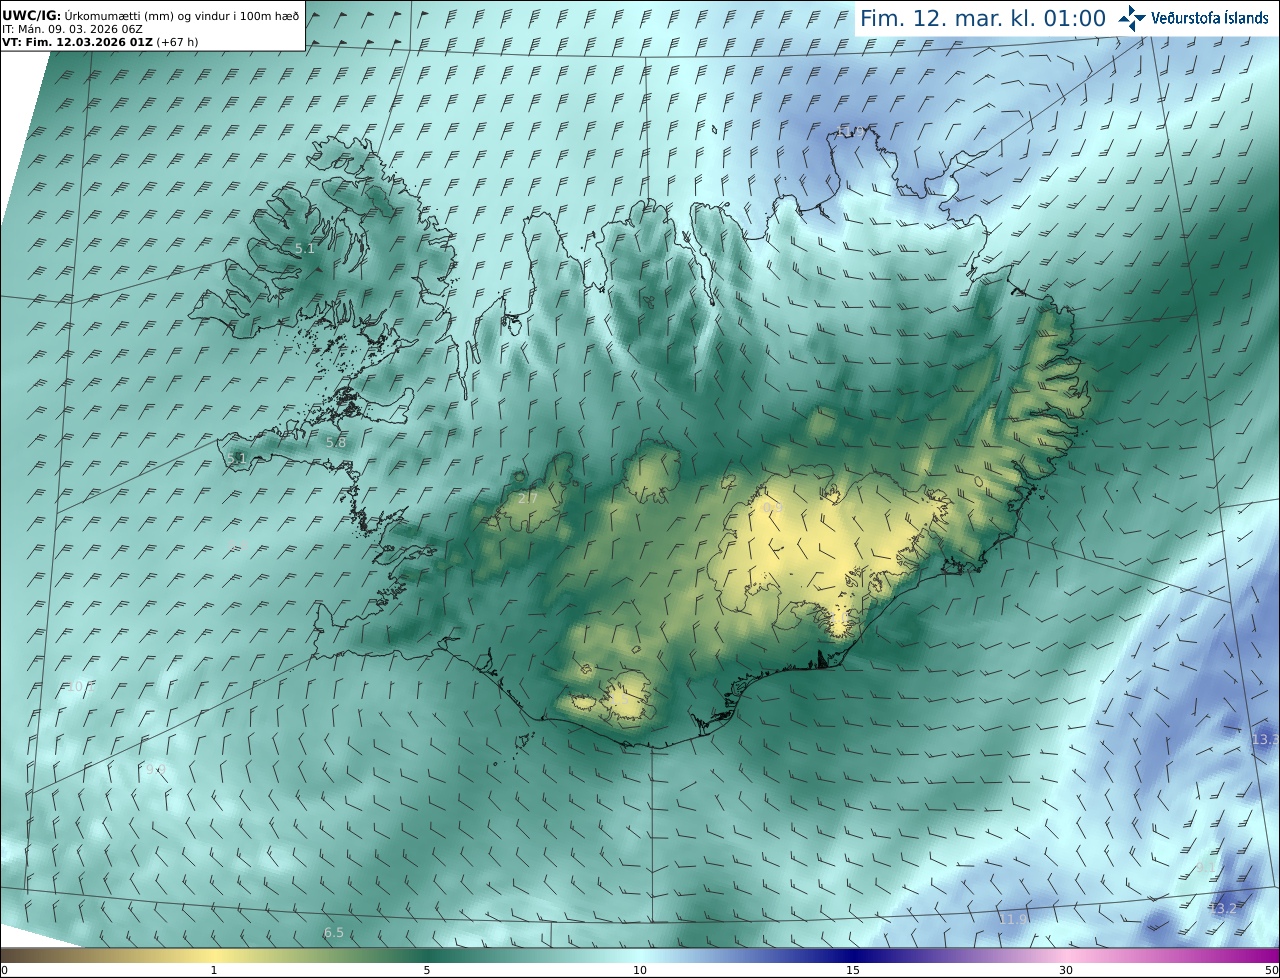This screenshot has width=1280, height=978.
Task: Click the "IT: Mán. 09. 03. 2026 06Z" line
Action: pos(72,29)
